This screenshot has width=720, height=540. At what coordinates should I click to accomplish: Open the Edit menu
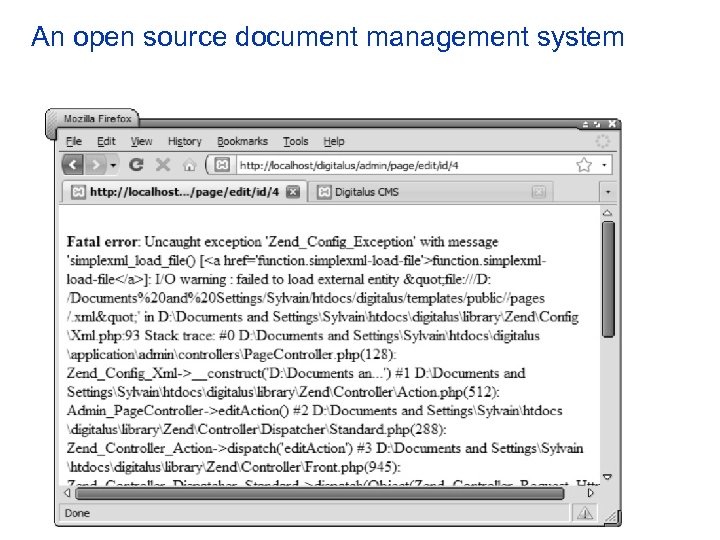coord(106,141)
